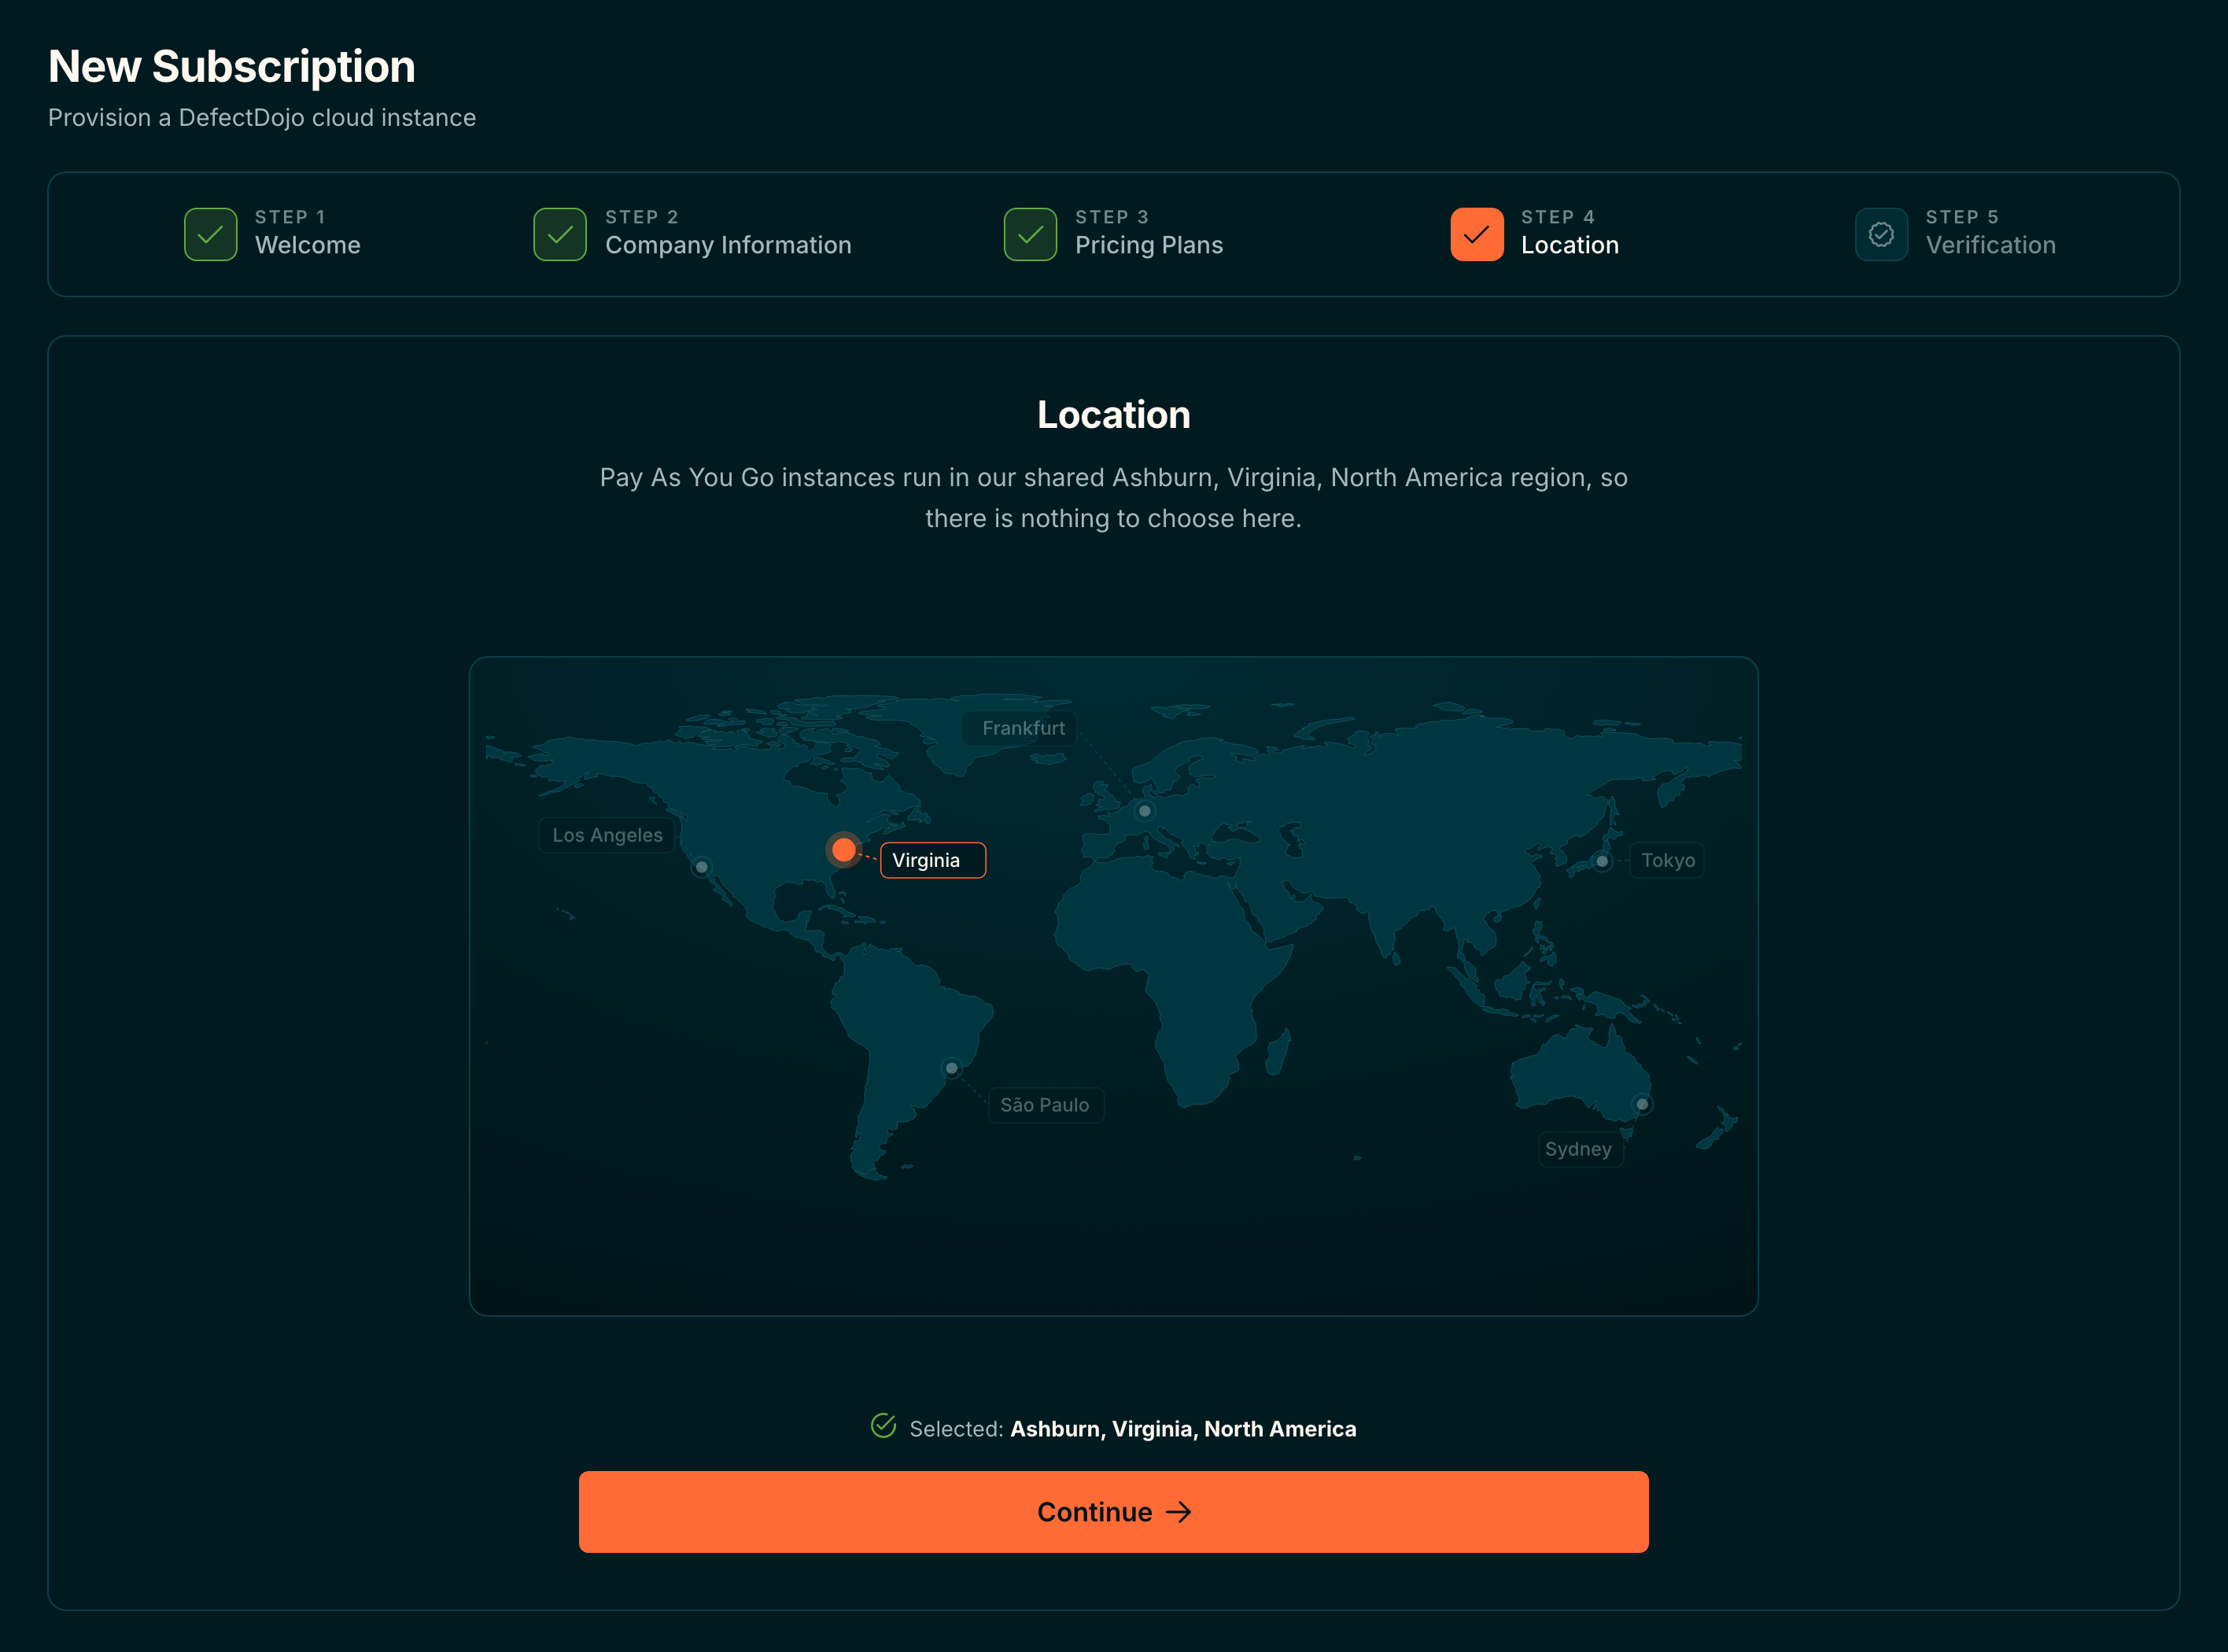Click the Virginia map label
The width and height of the screenshot is (2228, 1652).
(x=933, y=860)
